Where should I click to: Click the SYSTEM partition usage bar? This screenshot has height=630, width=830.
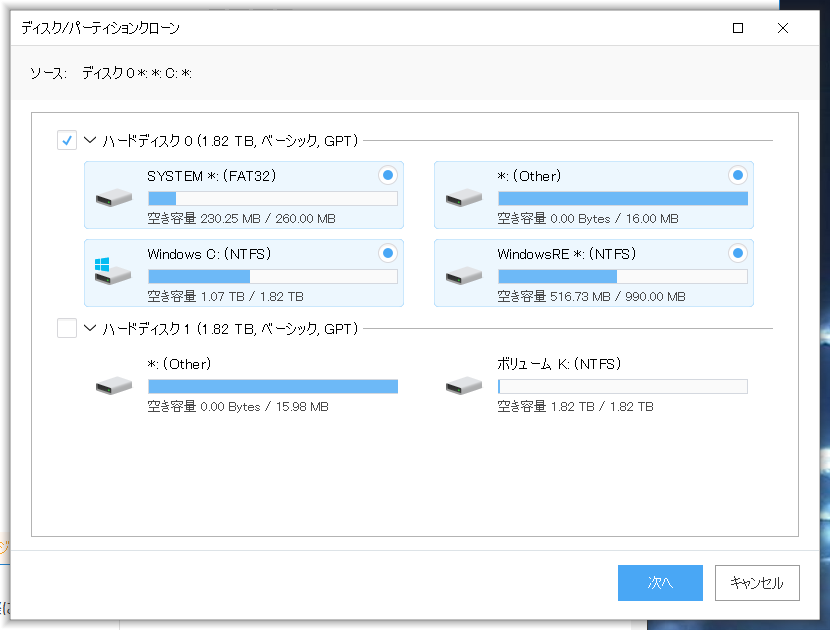point(273,199)
